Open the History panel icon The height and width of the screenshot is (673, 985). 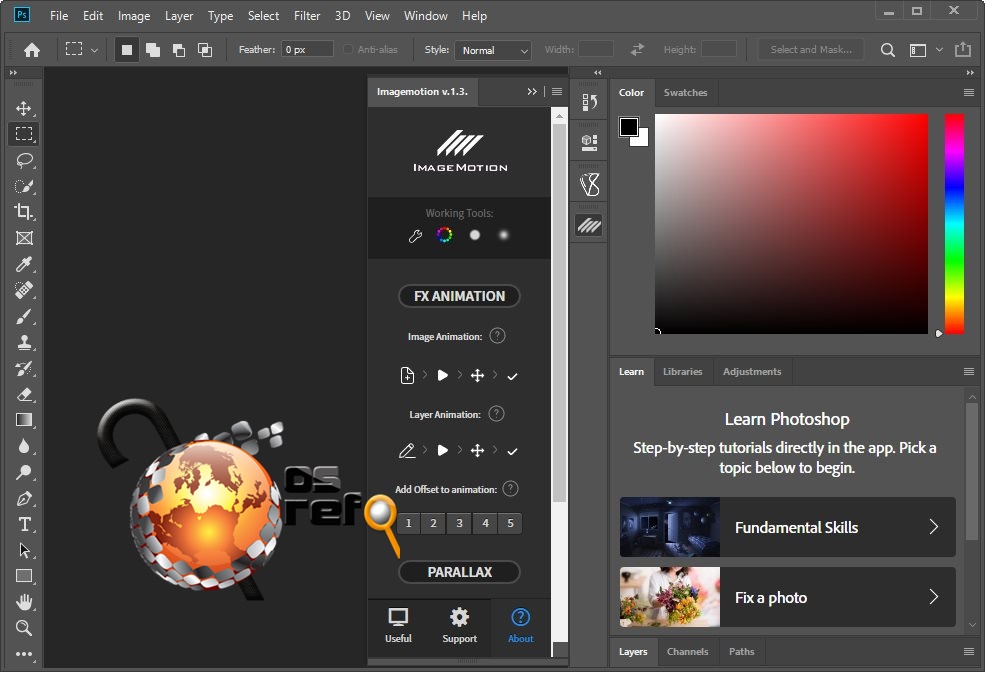coord(589,102)
